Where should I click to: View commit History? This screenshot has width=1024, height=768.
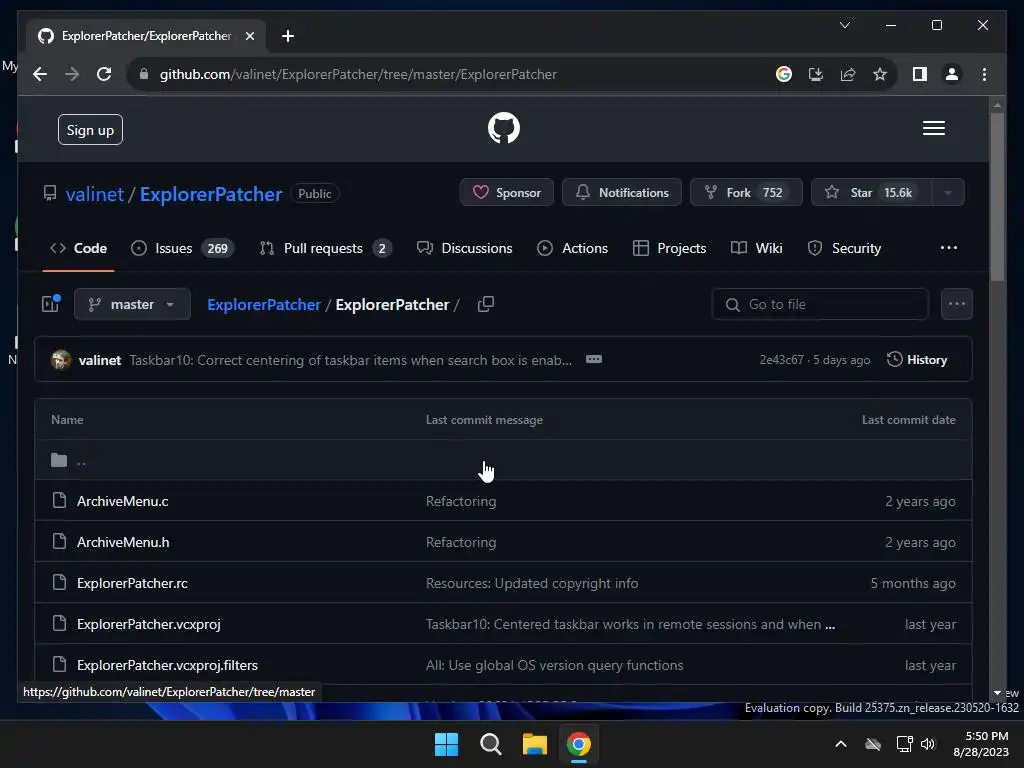pos(917,360)
